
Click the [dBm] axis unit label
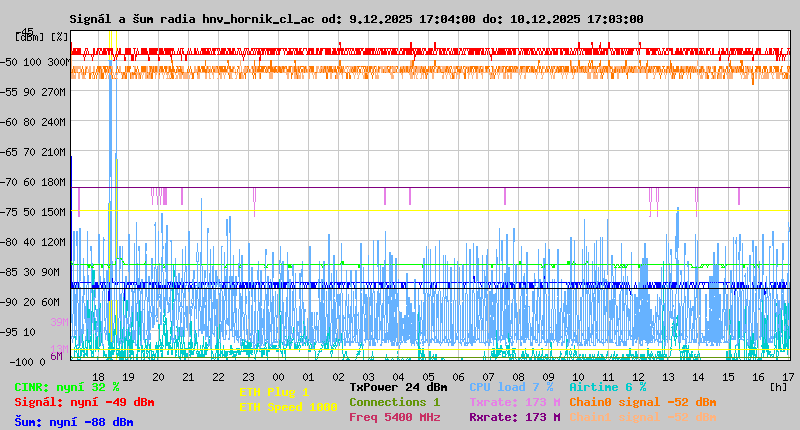[x=28, y=37]
